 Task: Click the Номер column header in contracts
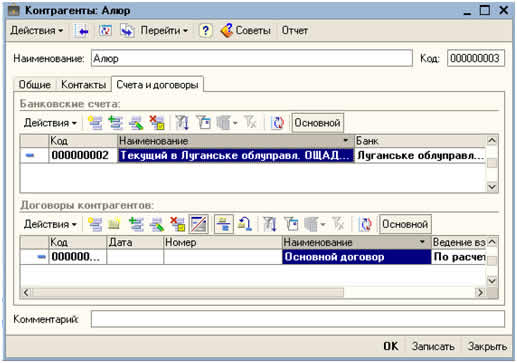[223, 242]
